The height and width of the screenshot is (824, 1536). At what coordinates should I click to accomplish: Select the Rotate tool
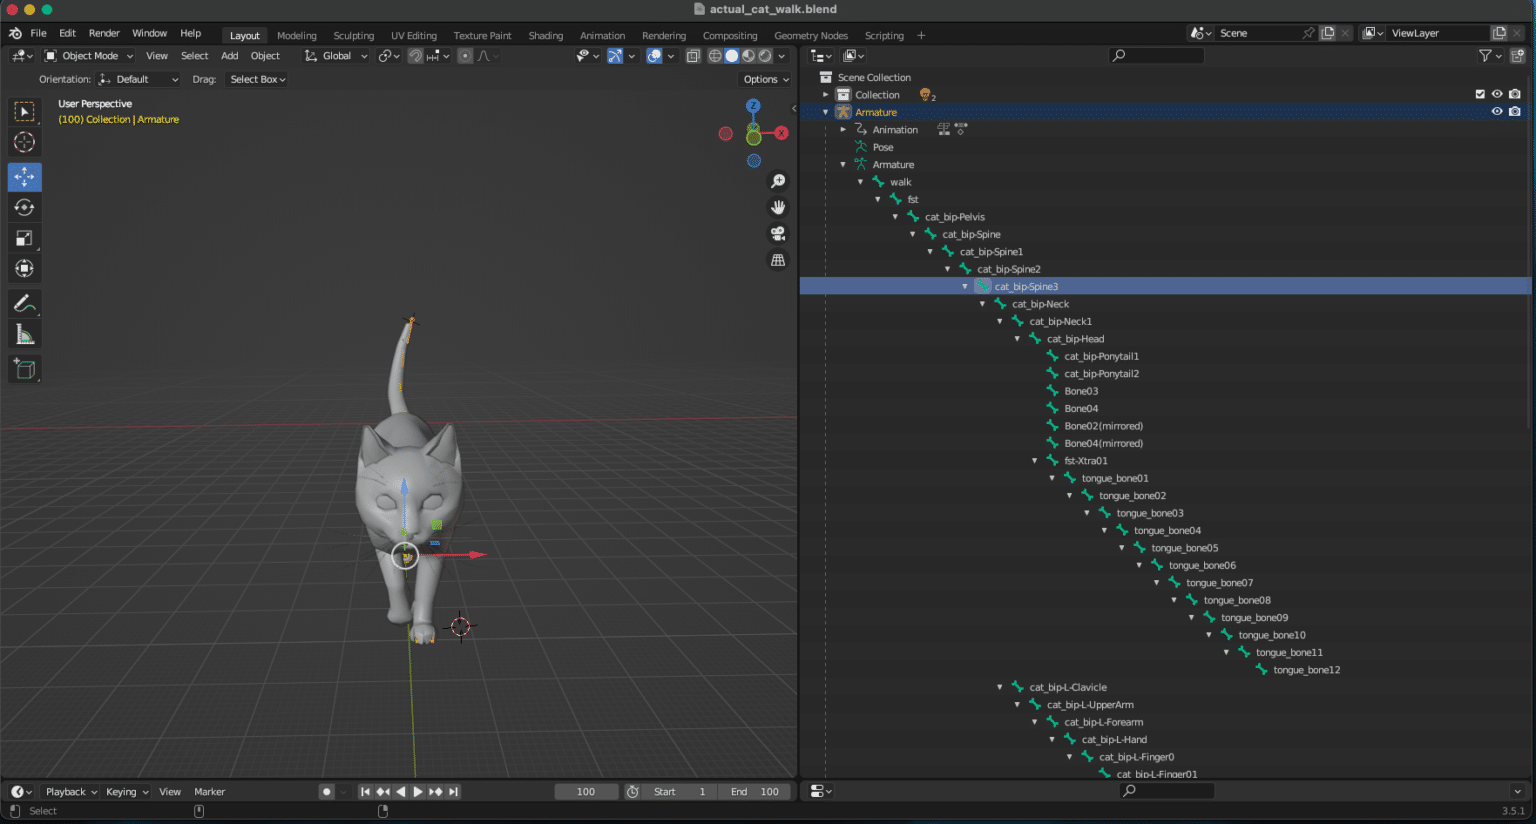[x=25, y=207]
